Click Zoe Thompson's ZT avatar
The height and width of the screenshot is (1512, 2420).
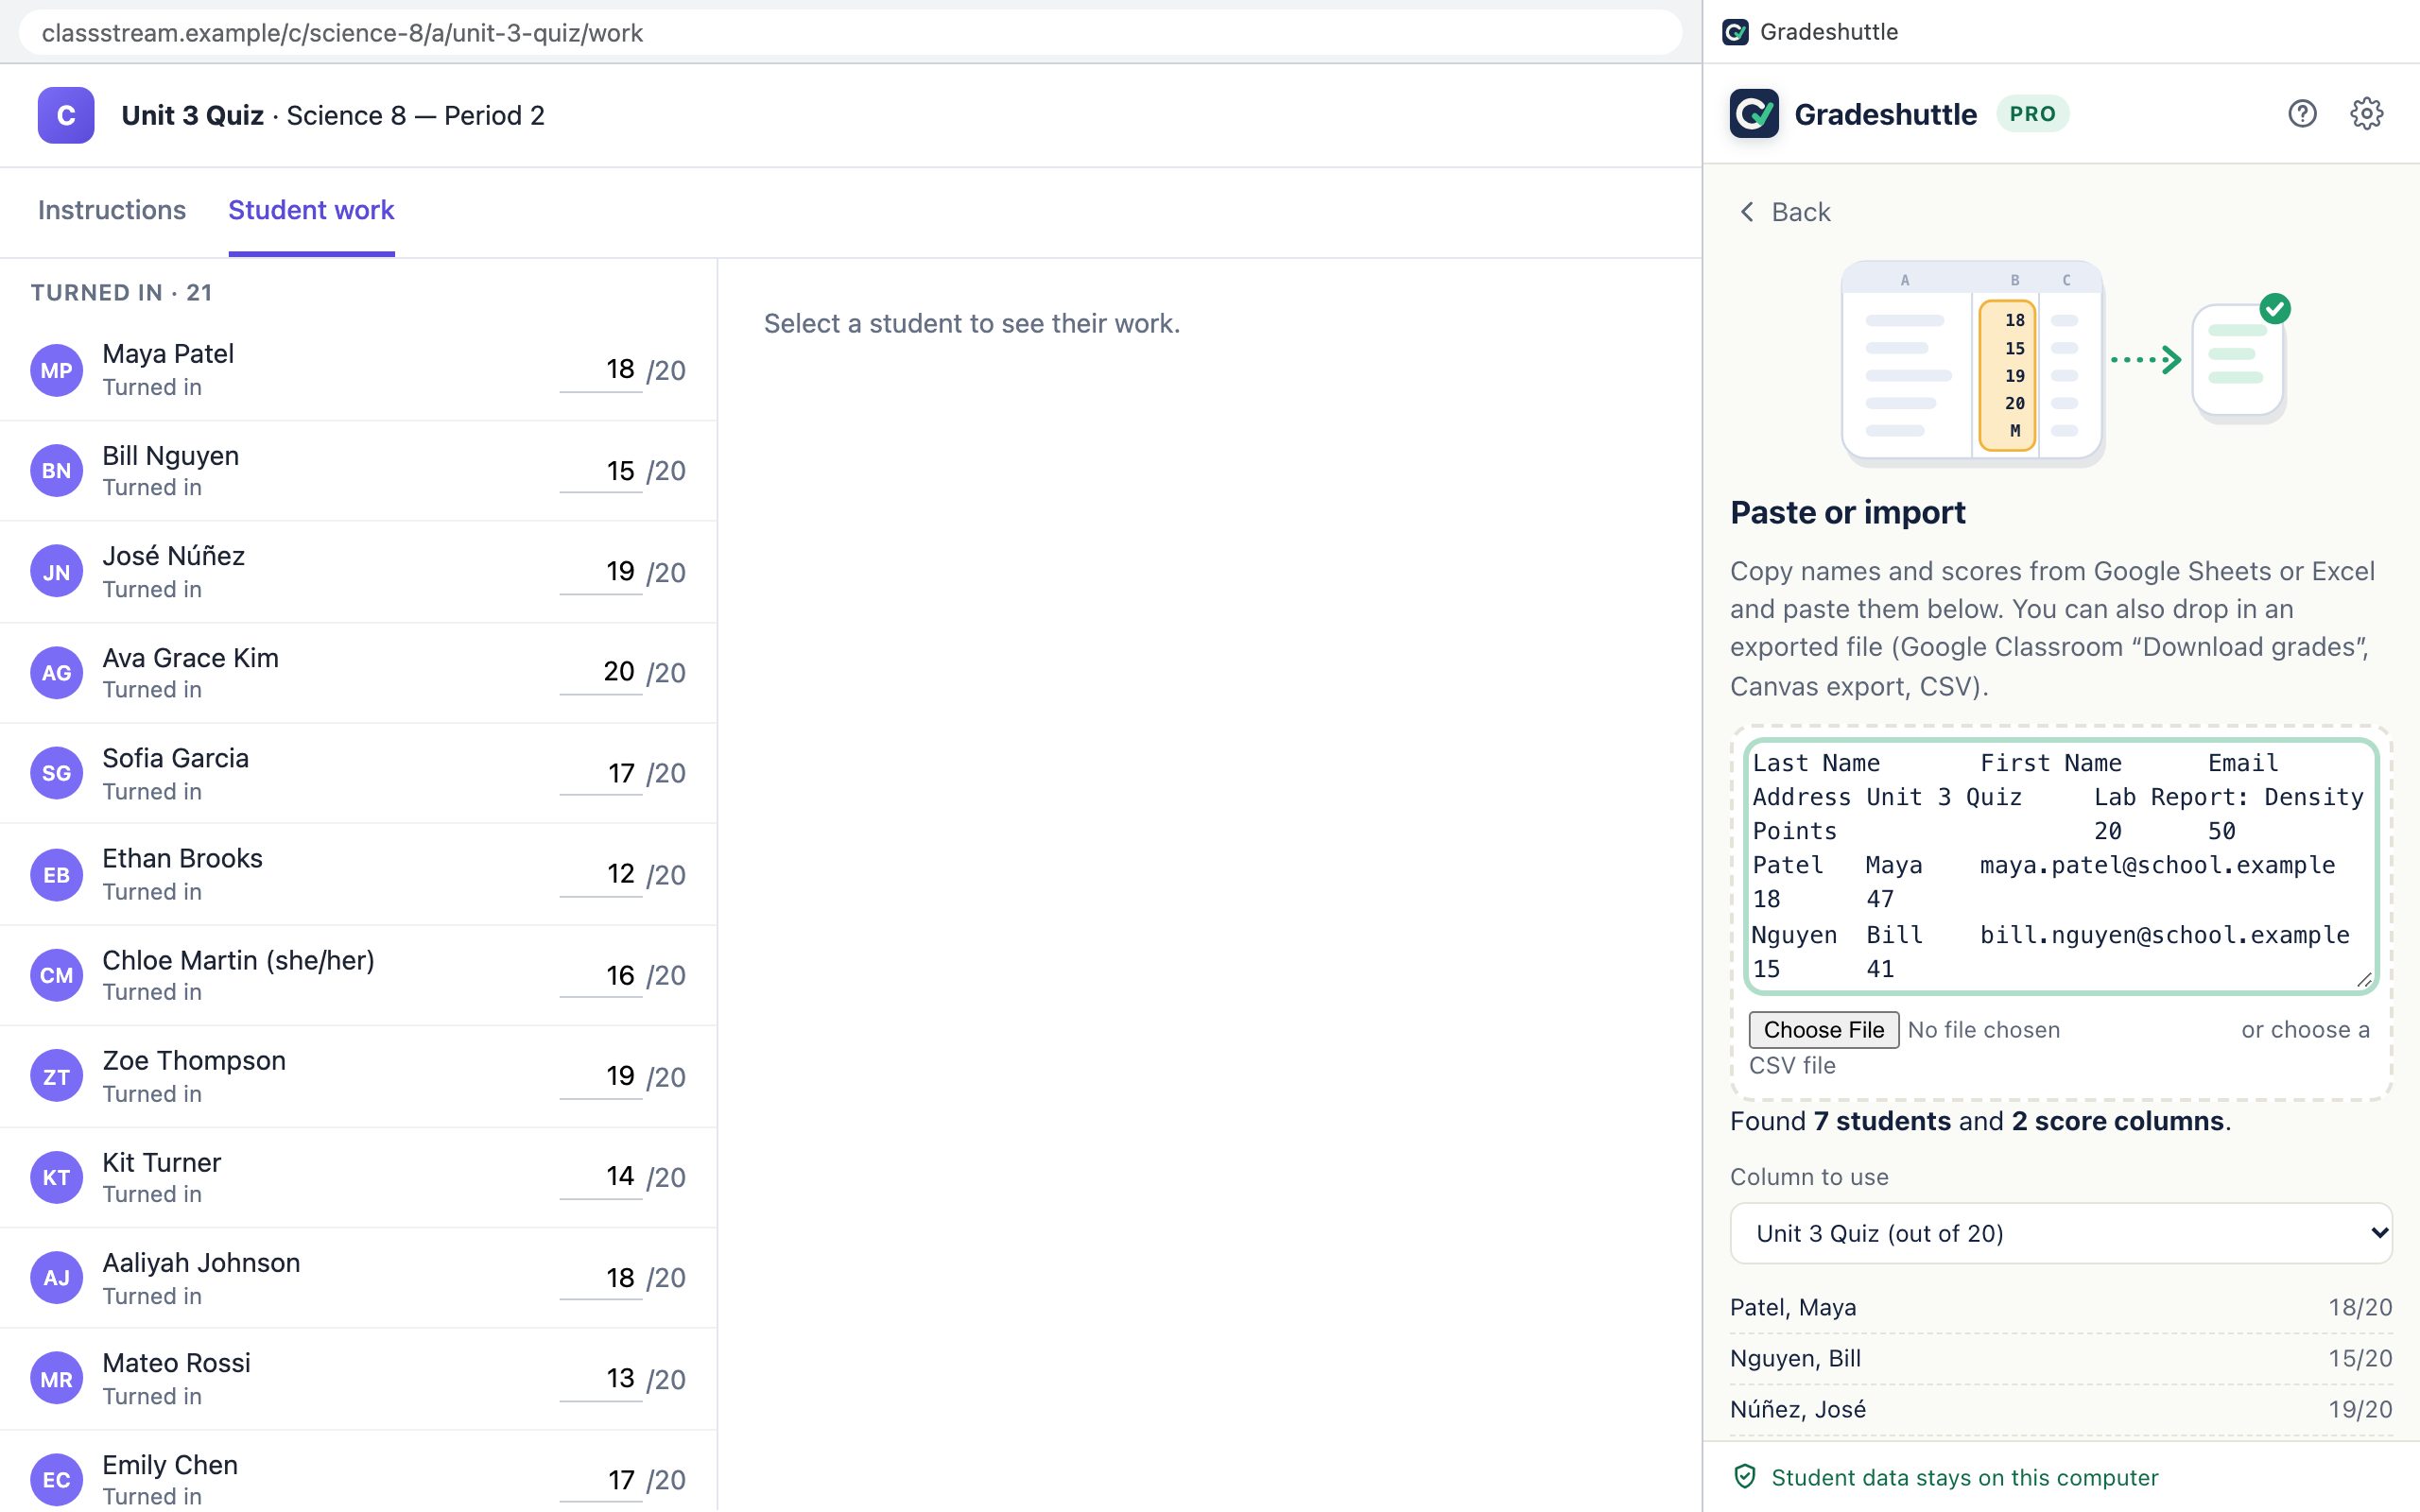pos(56,1077)
